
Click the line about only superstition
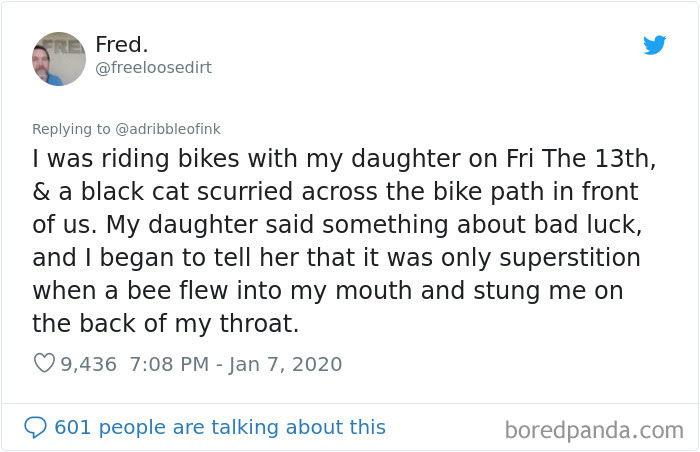[x=336, y=258]
